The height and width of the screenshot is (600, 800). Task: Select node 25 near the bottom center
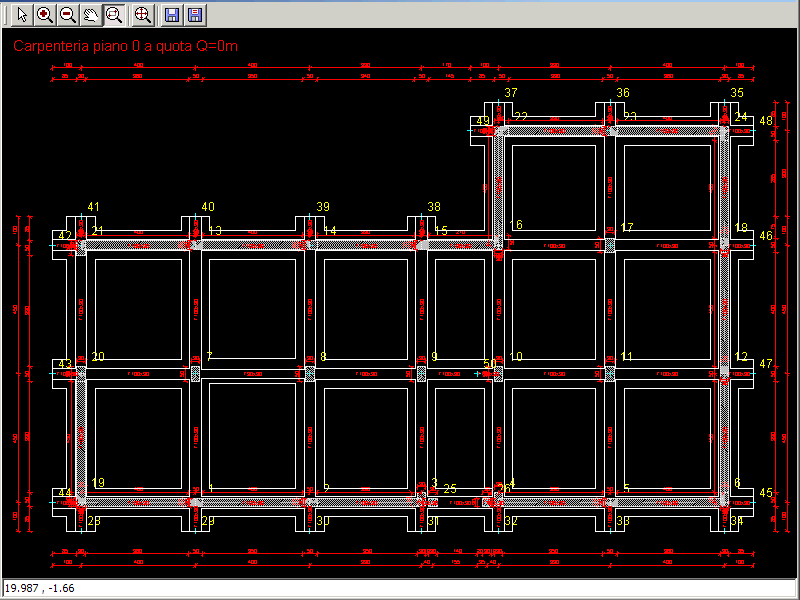449,490
